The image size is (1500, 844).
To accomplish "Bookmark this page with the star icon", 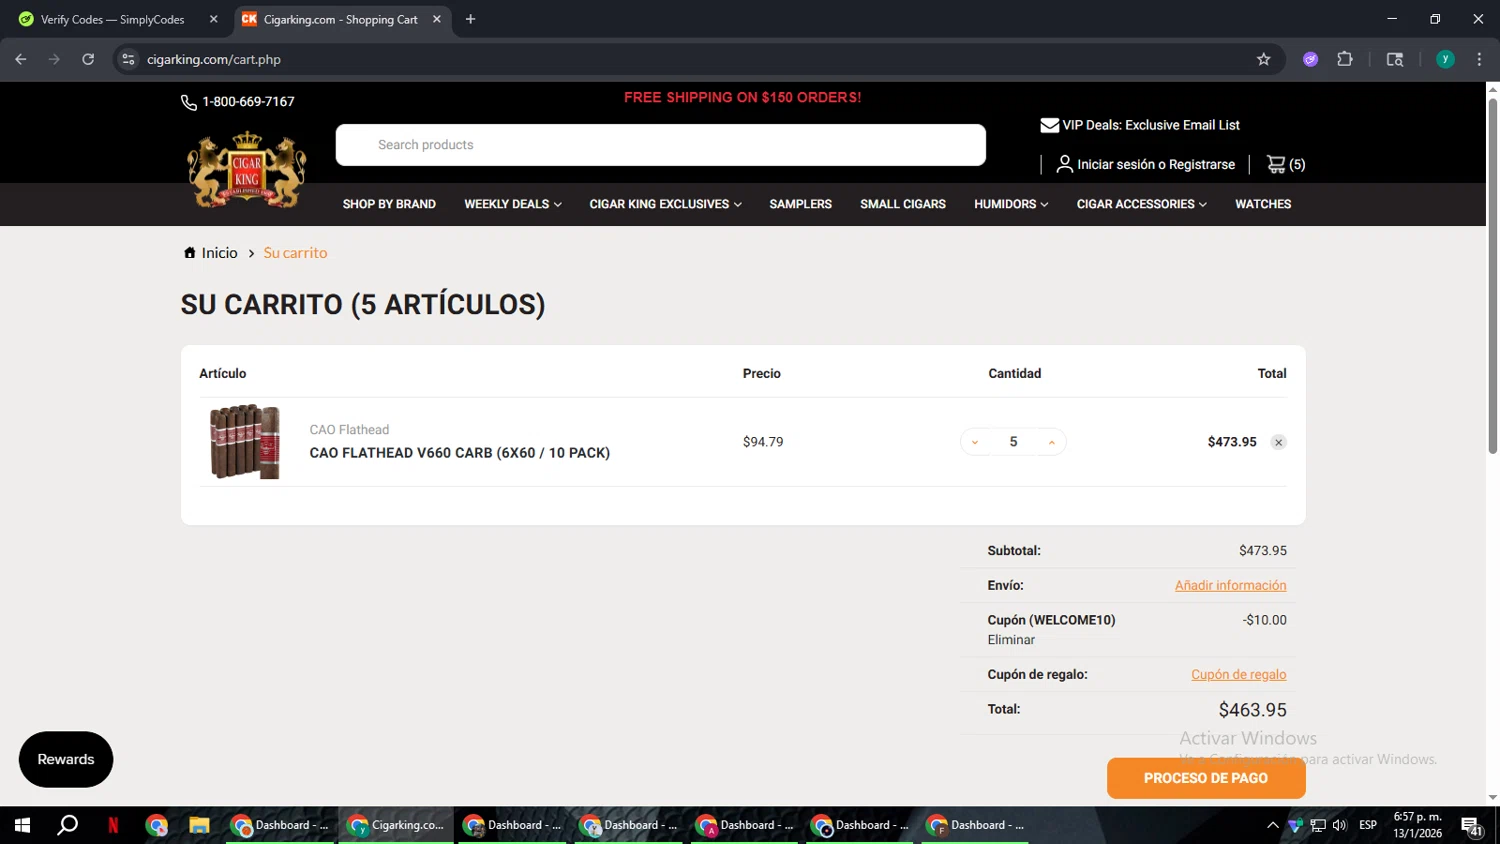I will [x=1264, y=59].
